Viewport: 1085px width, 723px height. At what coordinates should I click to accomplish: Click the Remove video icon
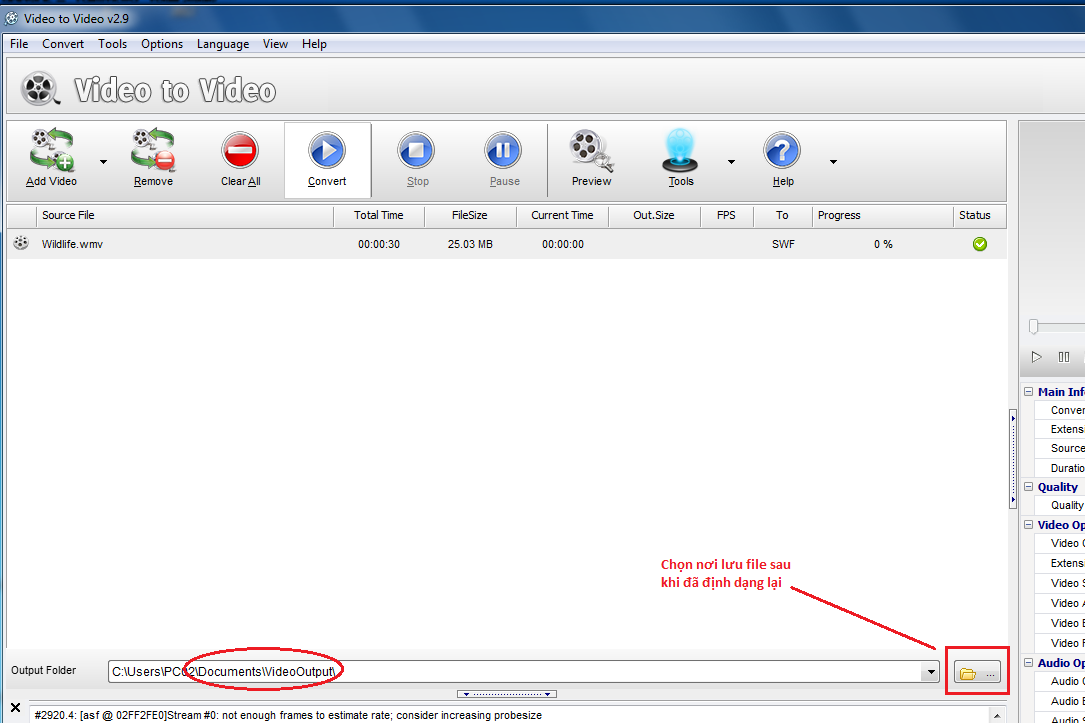point(153,150)
